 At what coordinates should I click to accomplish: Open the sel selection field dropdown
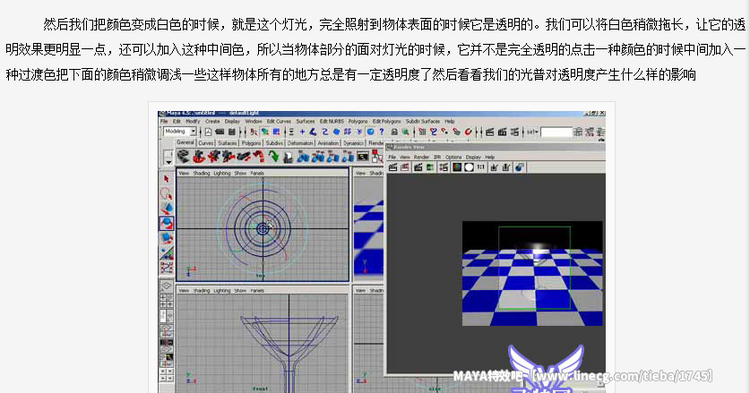coord(533,131)
